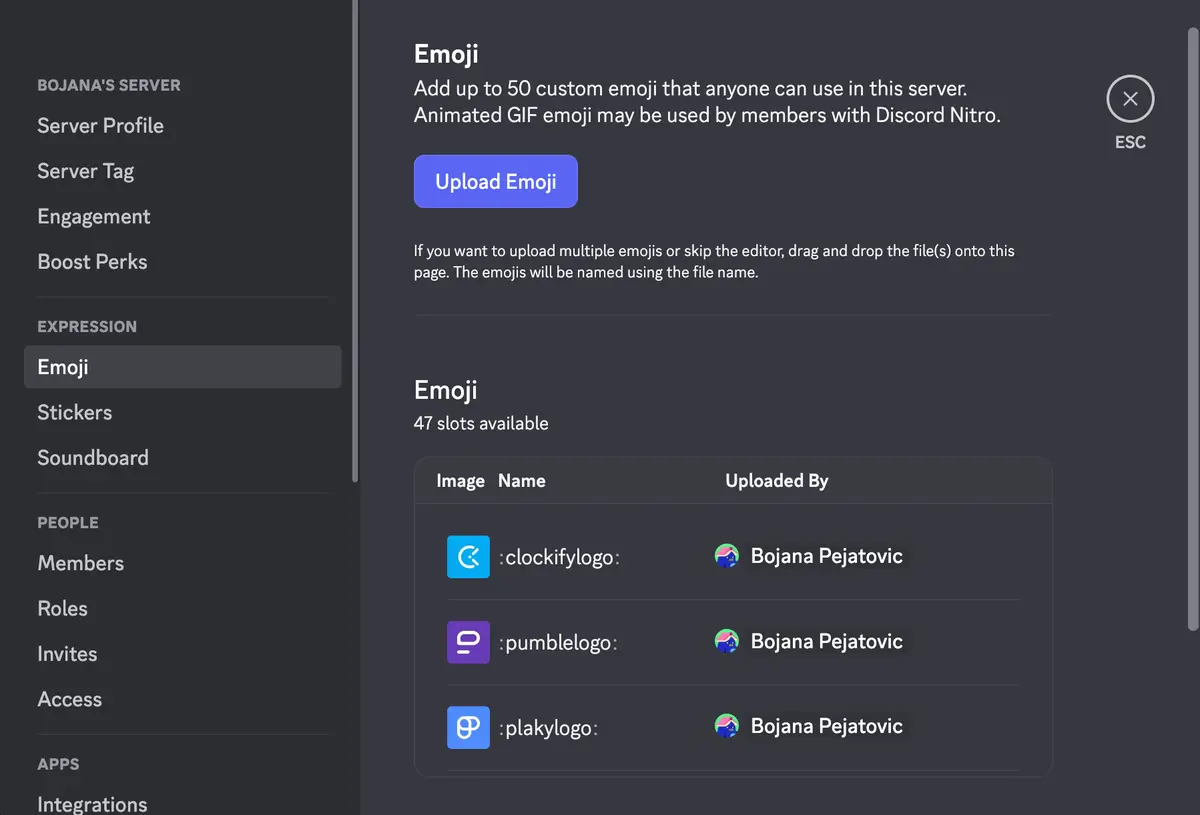The image size is (1200, 815).
Task: Open the Access settings page
Action: click(x=69, y=699)
